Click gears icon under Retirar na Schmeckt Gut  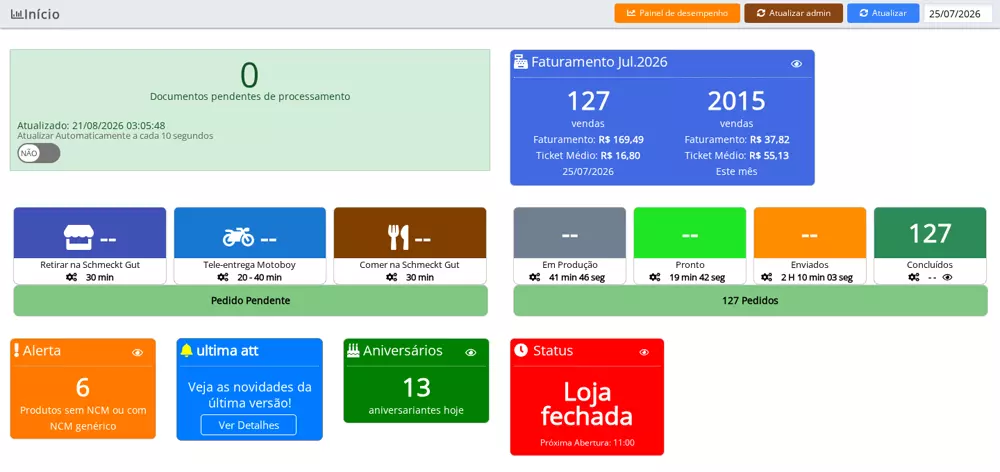(x=71, y=277)
